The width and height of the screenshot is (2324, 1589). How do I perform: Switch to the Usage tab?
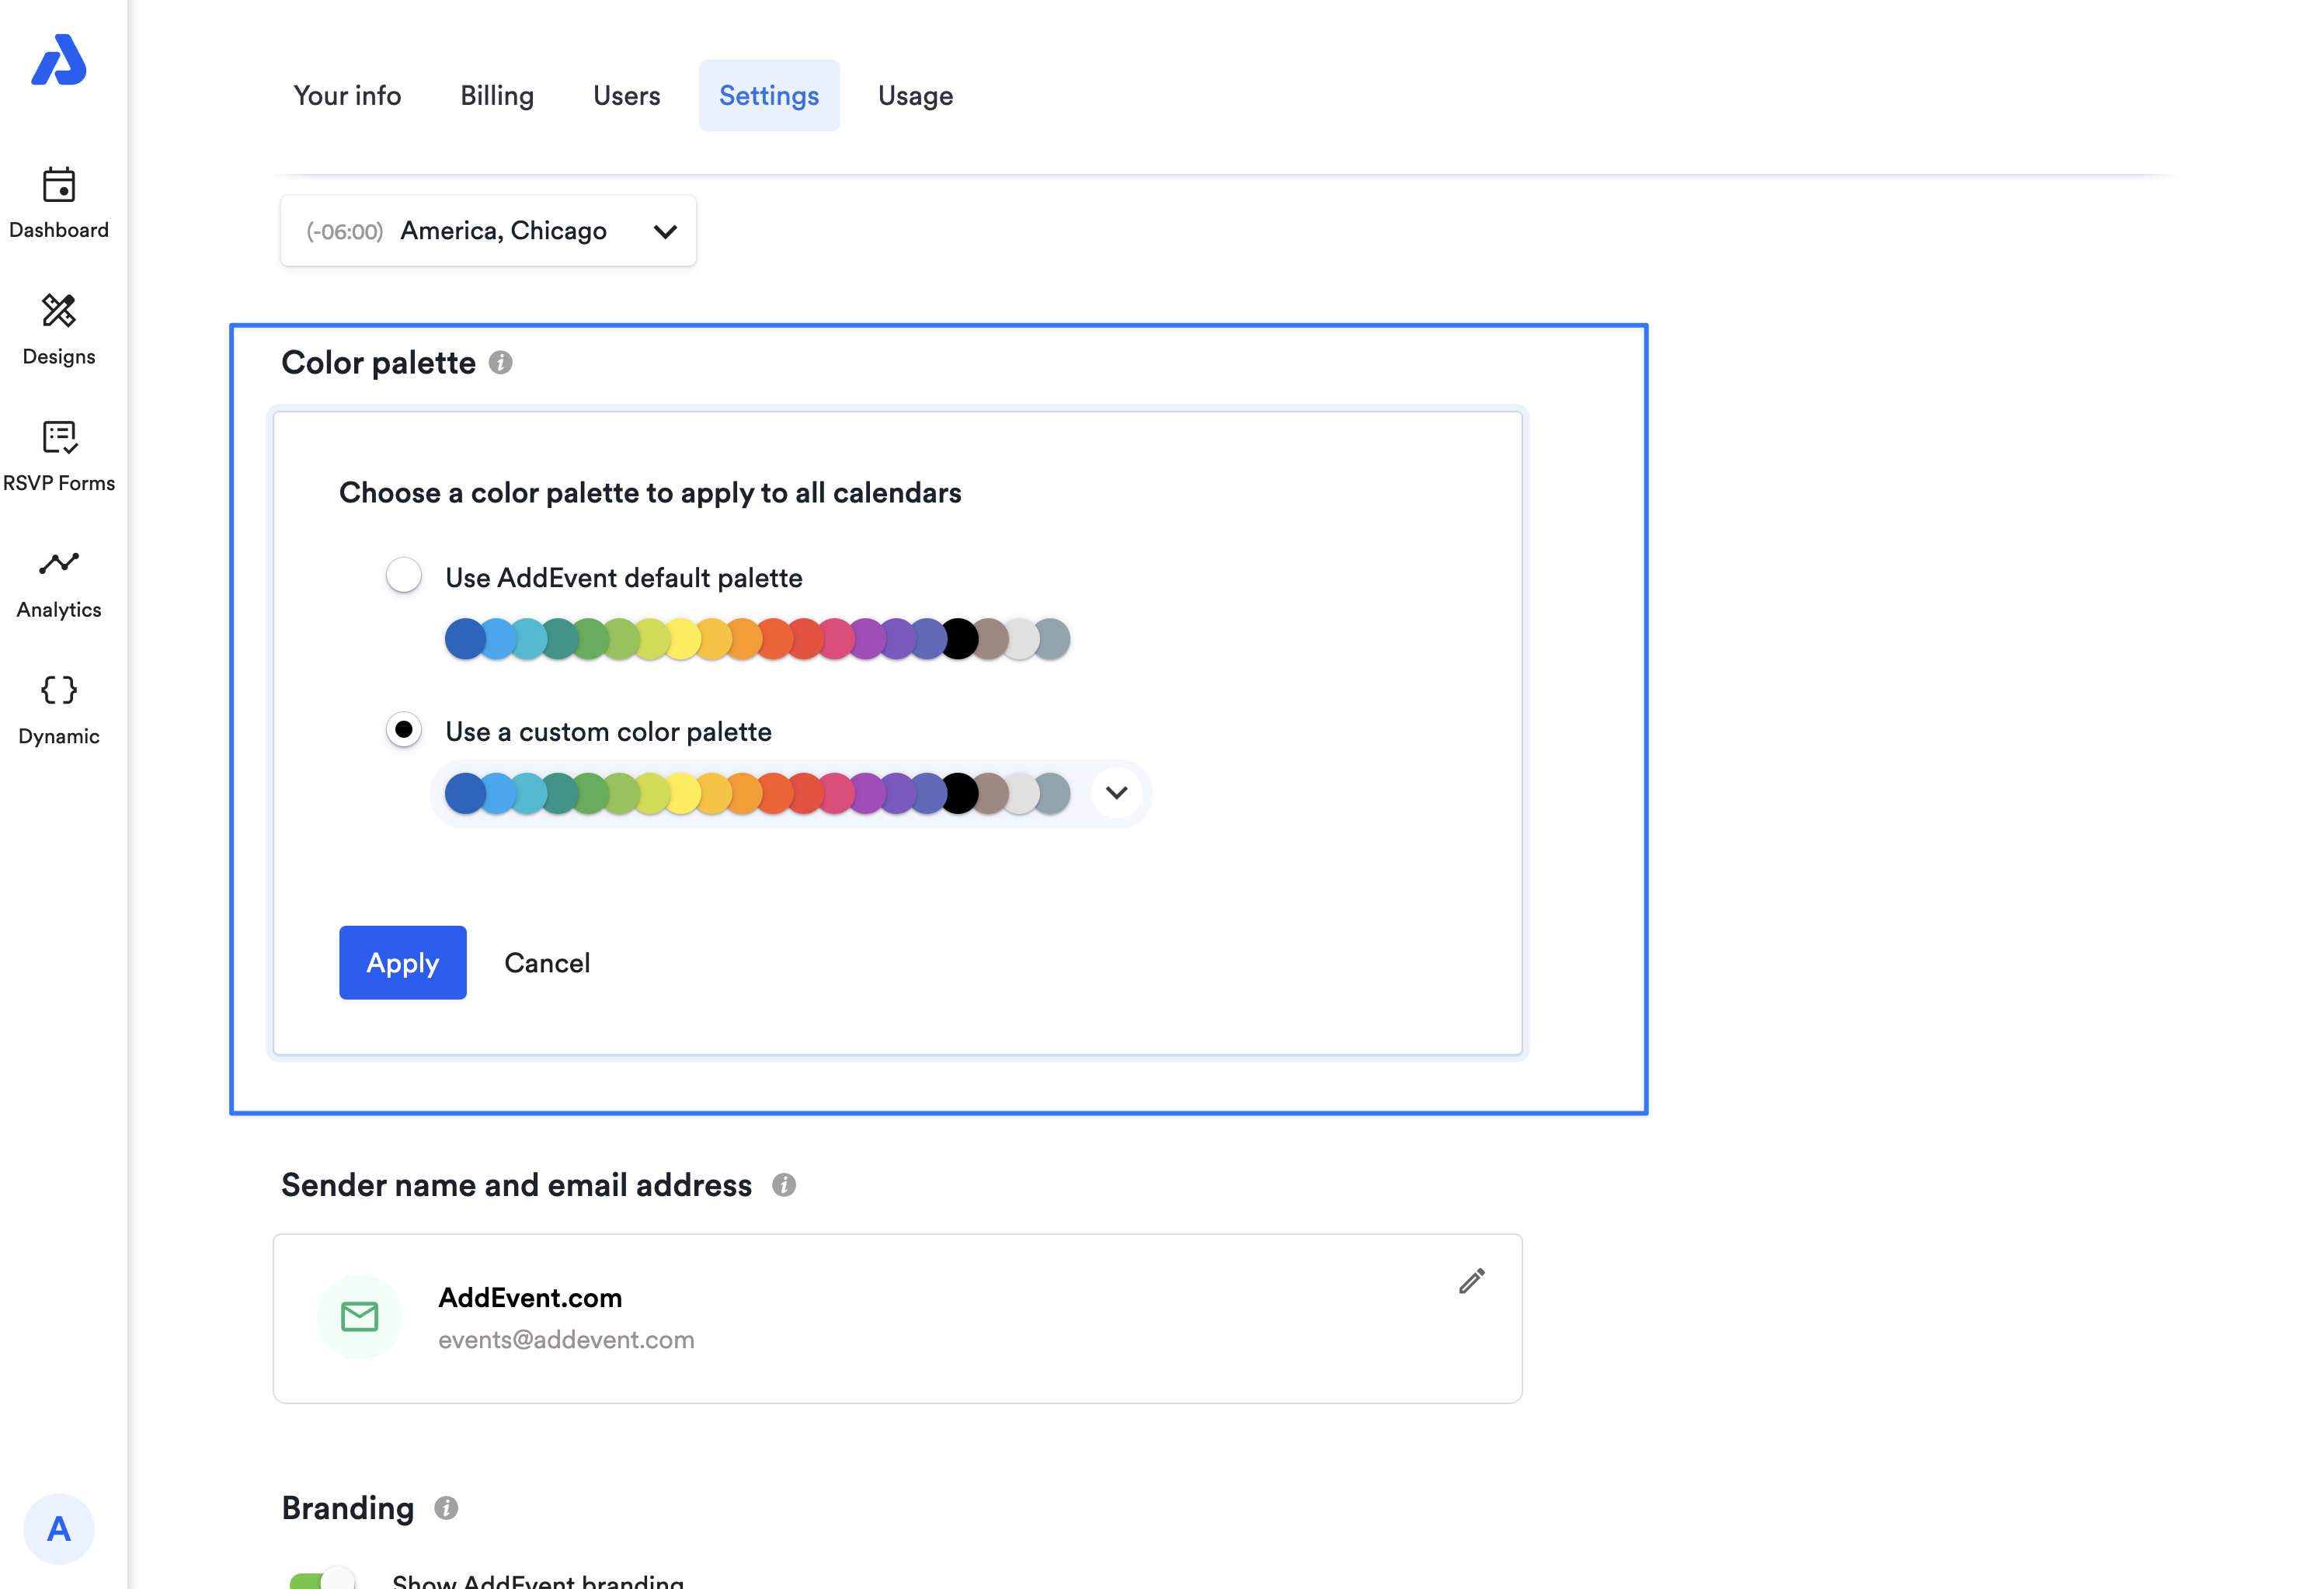coord(915,96)
